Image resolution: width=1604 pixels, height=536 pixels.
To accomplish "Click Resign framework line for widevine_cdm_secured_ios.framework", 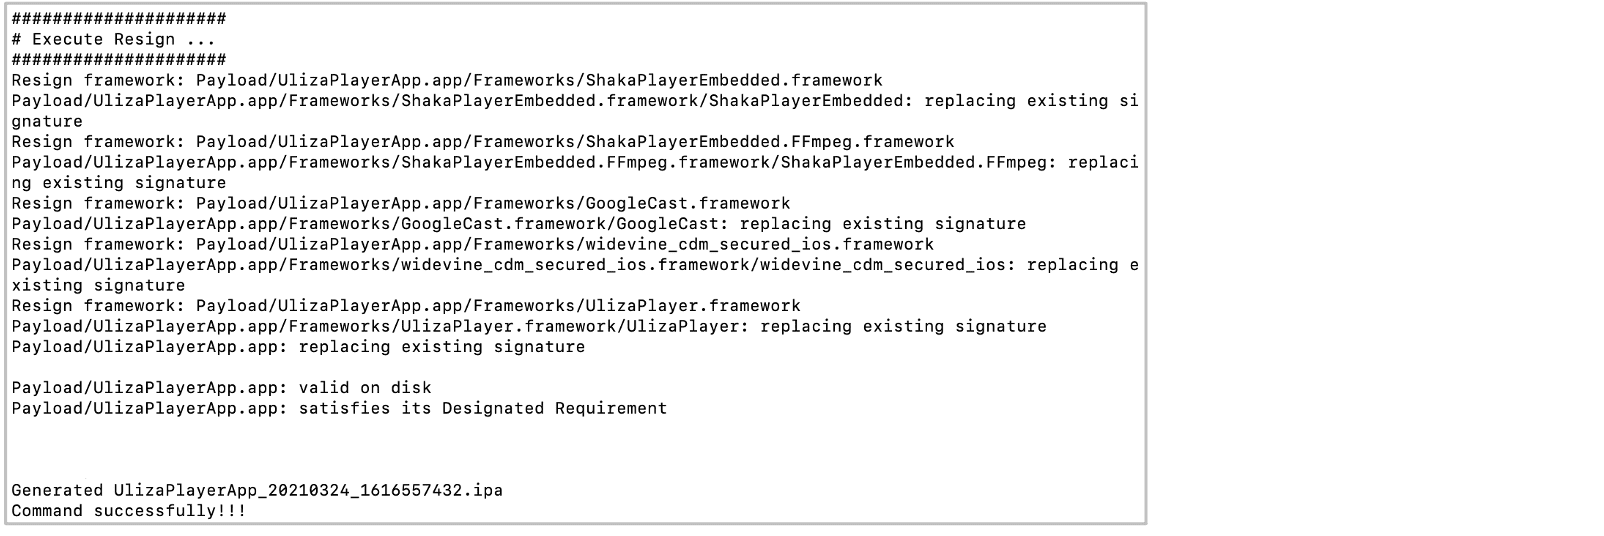I will click(x=472, y=245).
